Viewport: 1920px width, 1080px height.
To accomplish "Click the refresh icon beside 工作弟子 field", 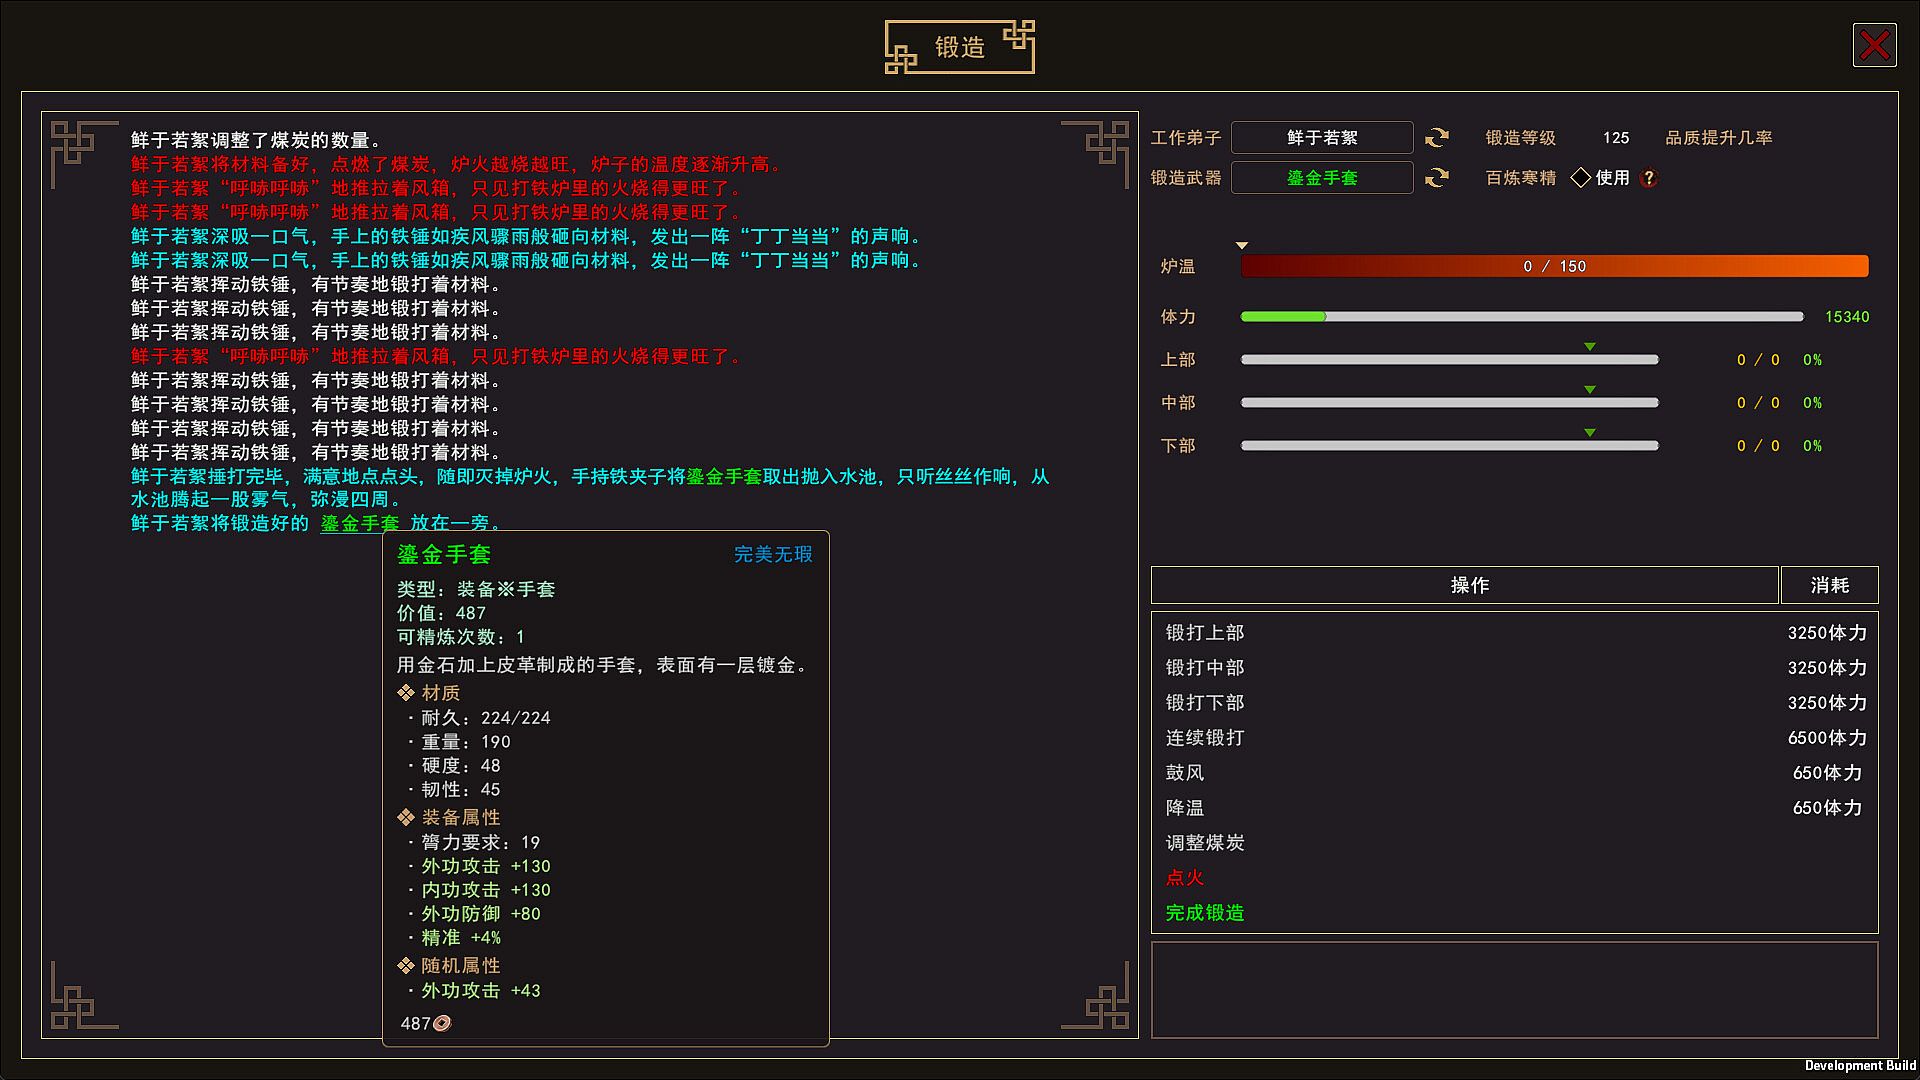I will 1437,138.
